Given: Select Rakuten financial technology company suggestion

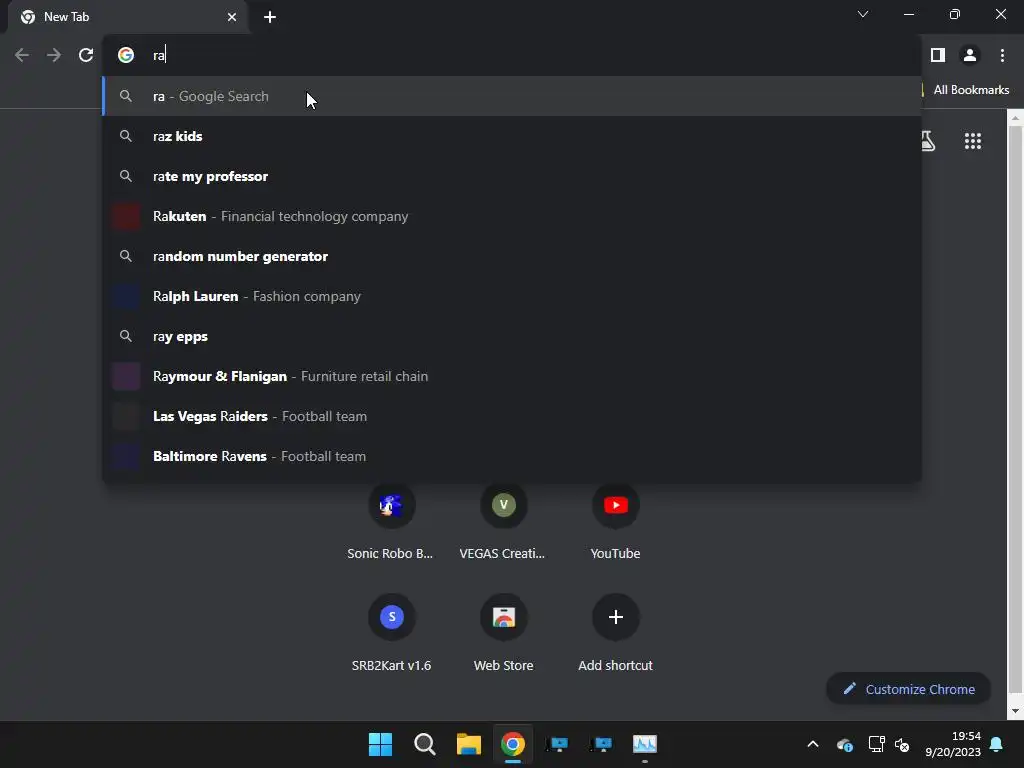Looking at the screenshot, I should 512,216.
